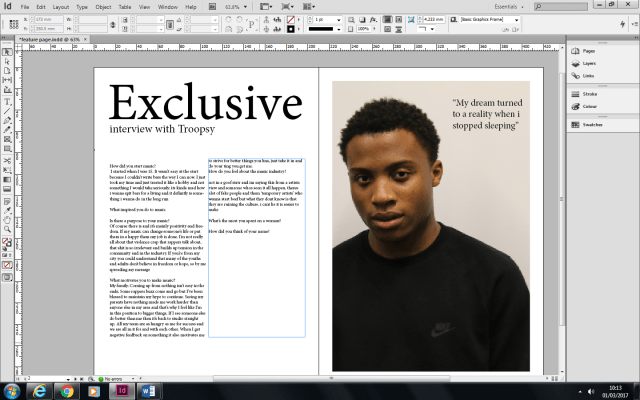Select the Eyedropper tool

(7, 211)
